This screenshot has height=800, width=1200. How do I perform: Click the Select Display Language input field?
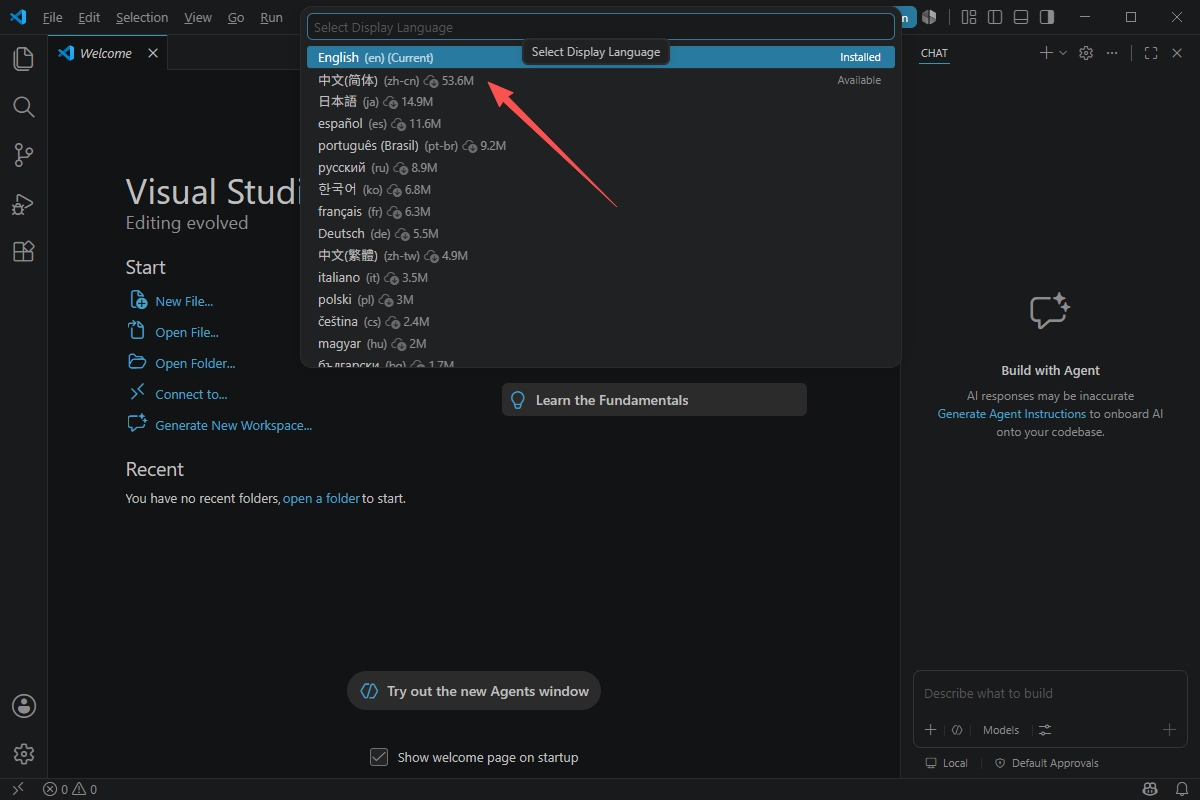click(x=600, y=27)
